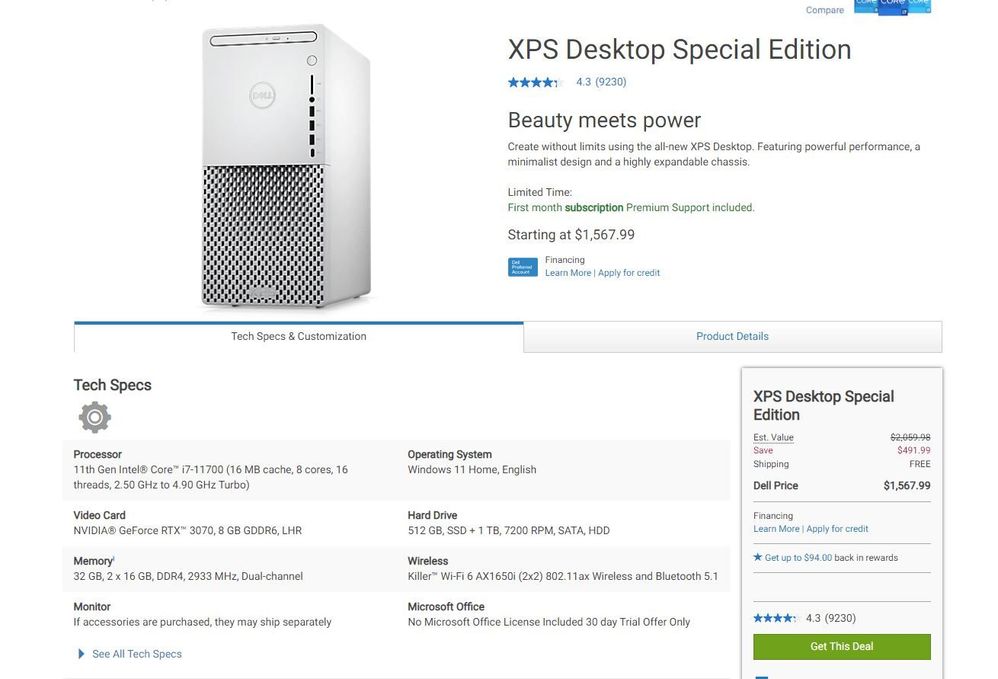Click Learn More under the main Financing
The image size is (998, 679).
coord(568,273)
